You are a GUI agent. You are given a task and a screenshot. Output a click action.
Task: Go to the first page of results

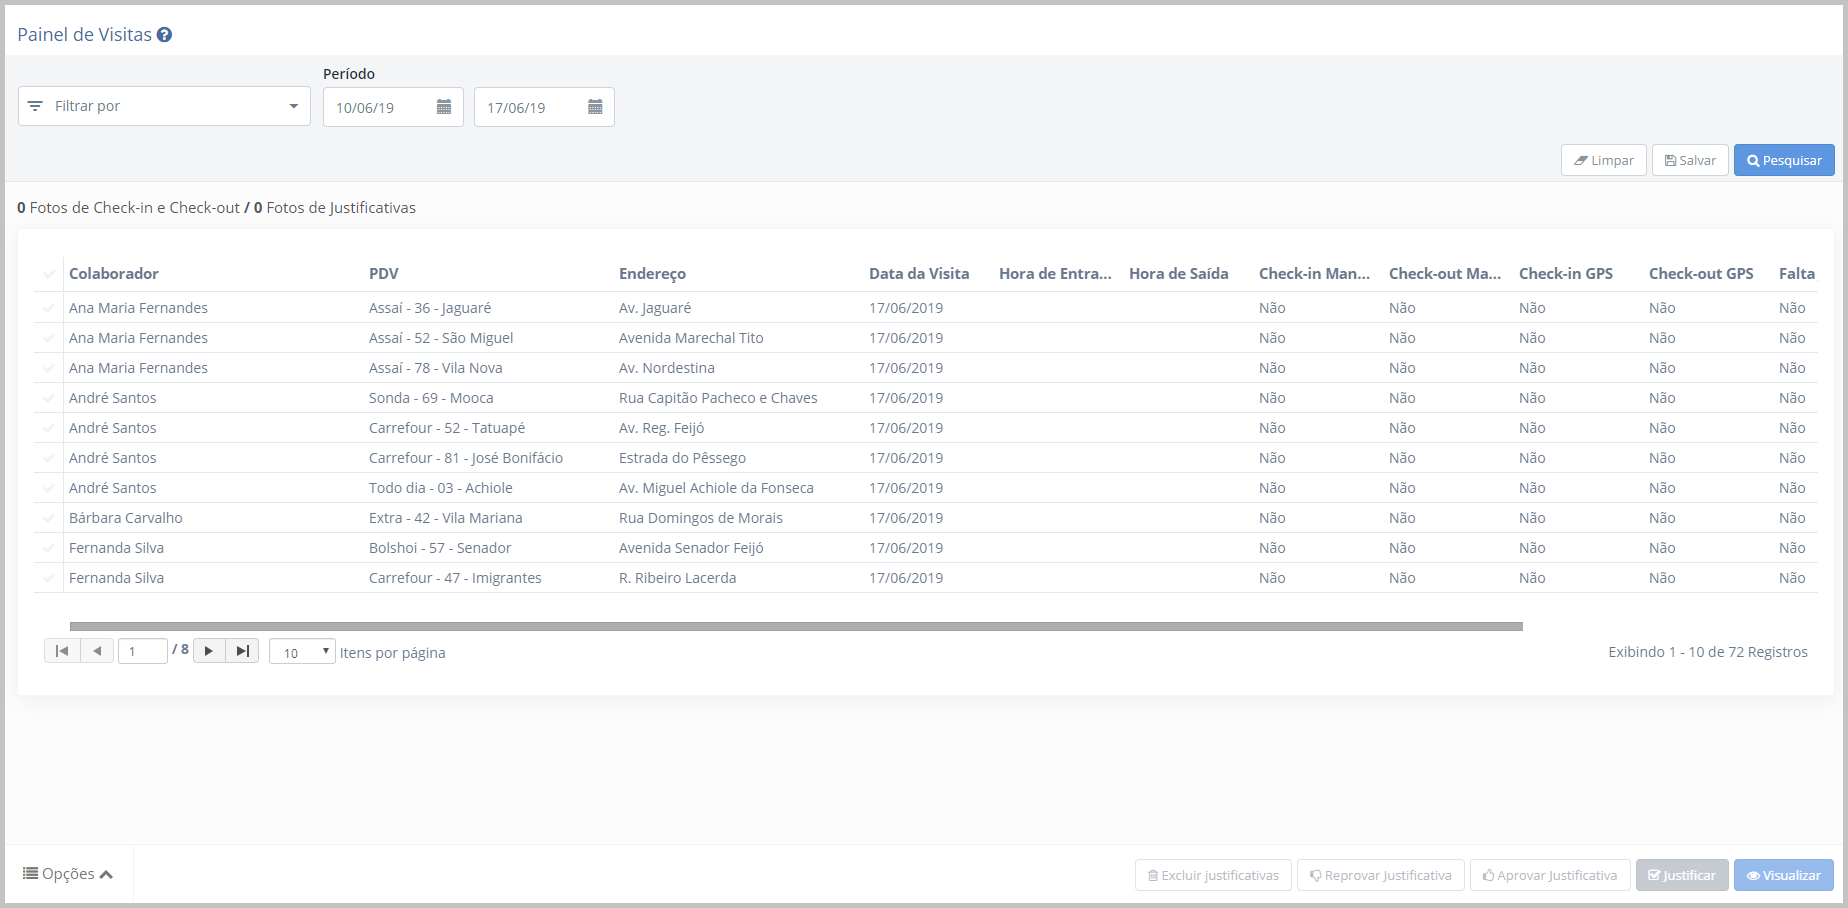pos(62,651)
